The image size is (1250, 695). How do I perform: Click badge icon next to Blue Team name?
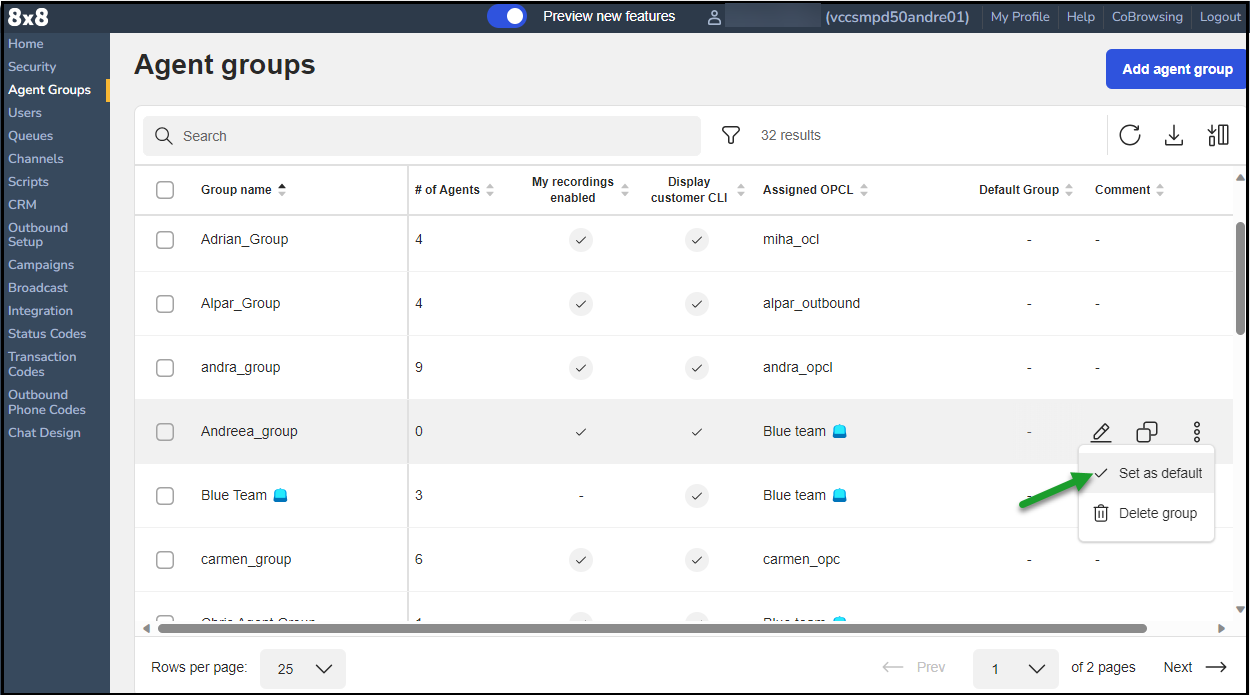(x=280, y=495)
